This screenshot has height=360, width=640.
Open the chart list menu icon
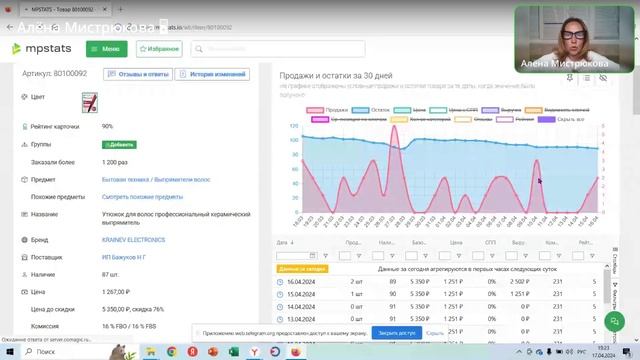point(587,78)
